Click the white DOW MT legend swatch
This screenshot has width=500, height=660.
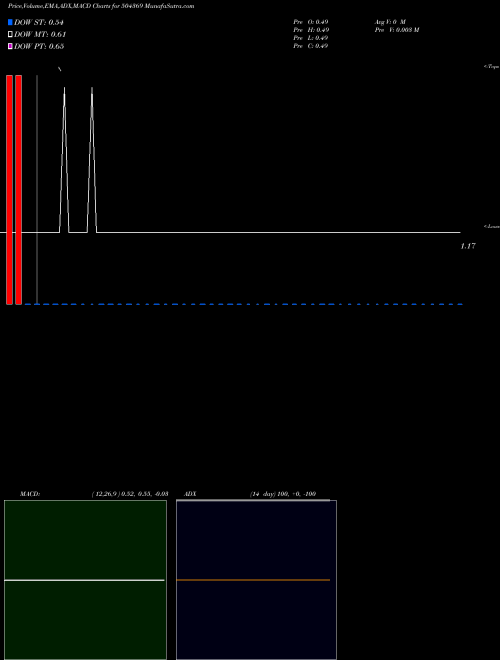click(10, 35)
